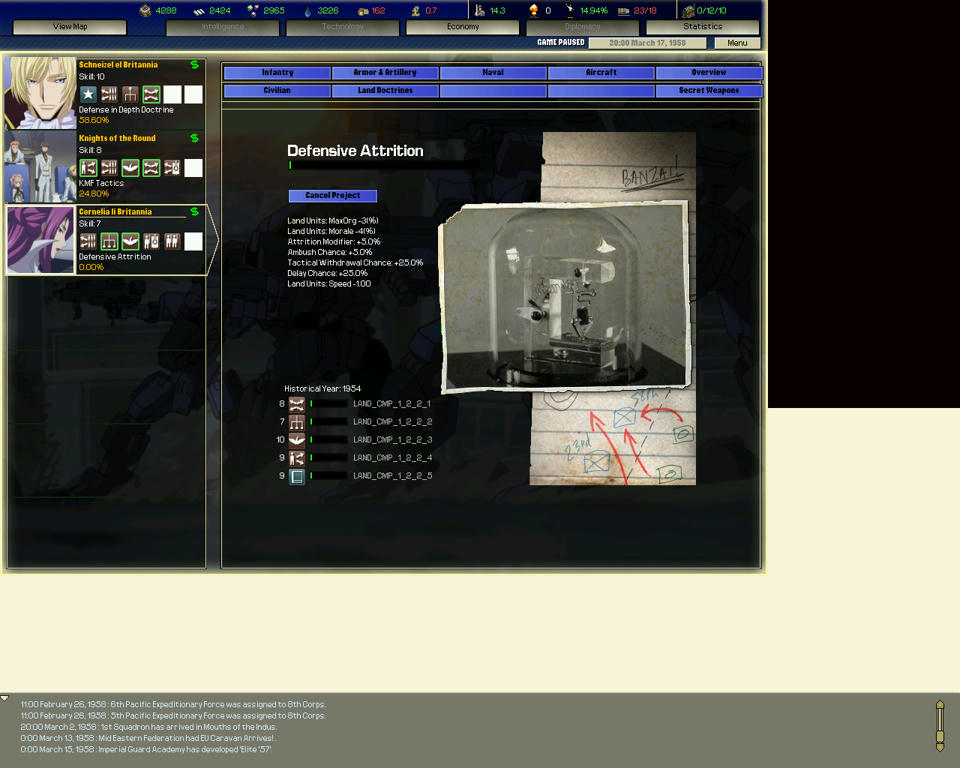Collapse the message log with the triangle

(5, 698)
